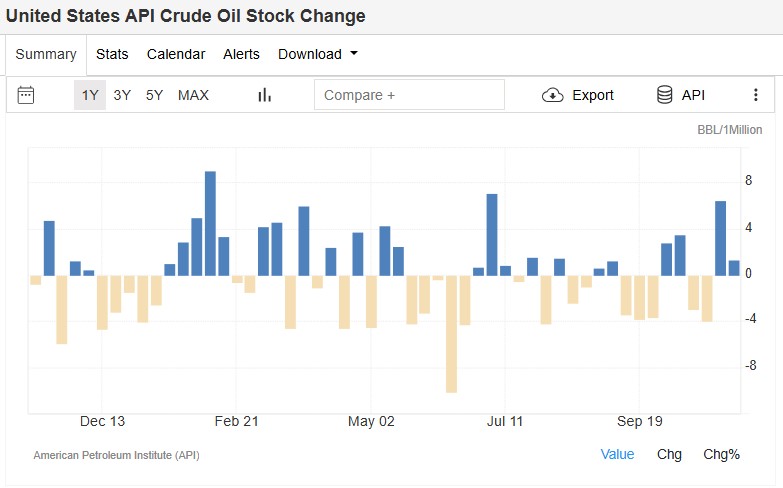Switch chart to 5Y range
Screen dimensions: 783x488
point(154,95)
